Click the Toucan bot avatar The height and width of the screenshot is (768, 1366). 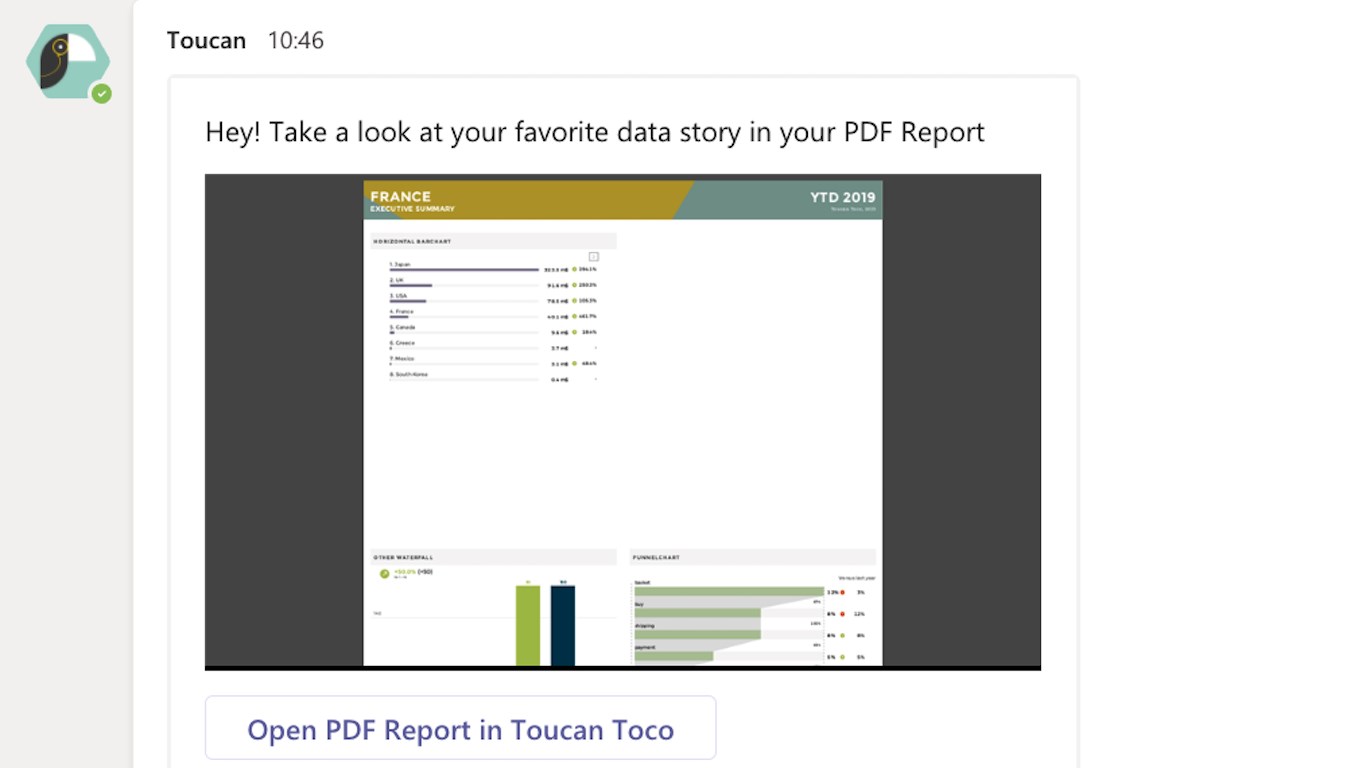click(66, 61)
